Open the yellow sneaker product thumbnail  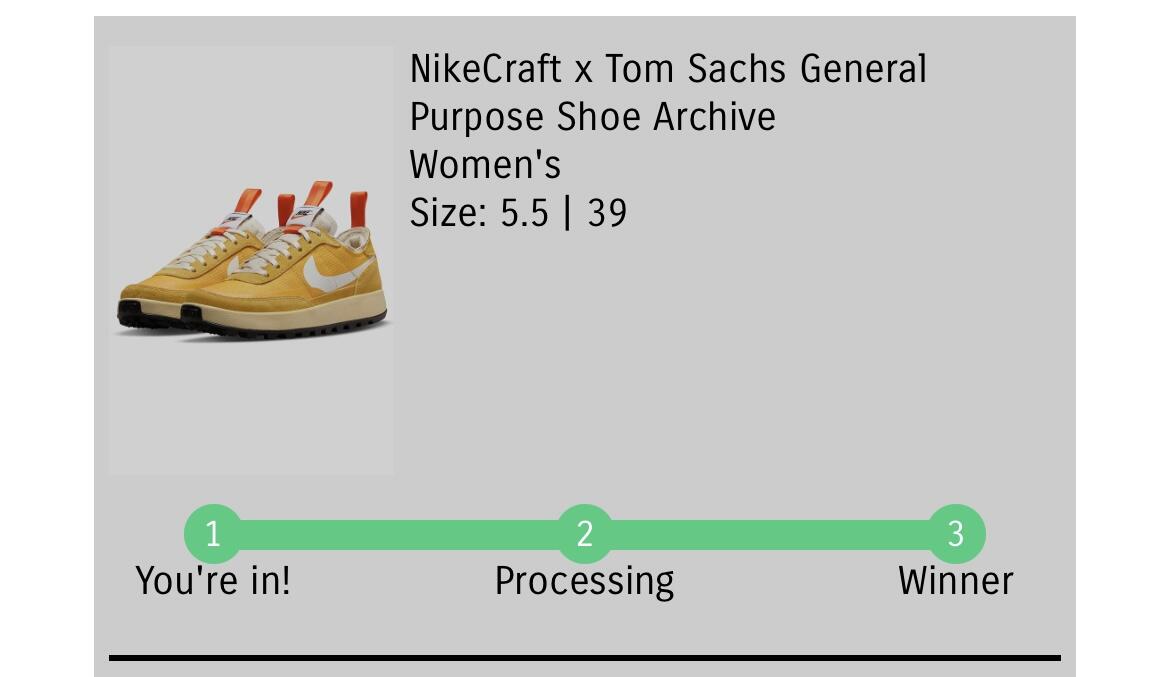click(x=251, y=260)
